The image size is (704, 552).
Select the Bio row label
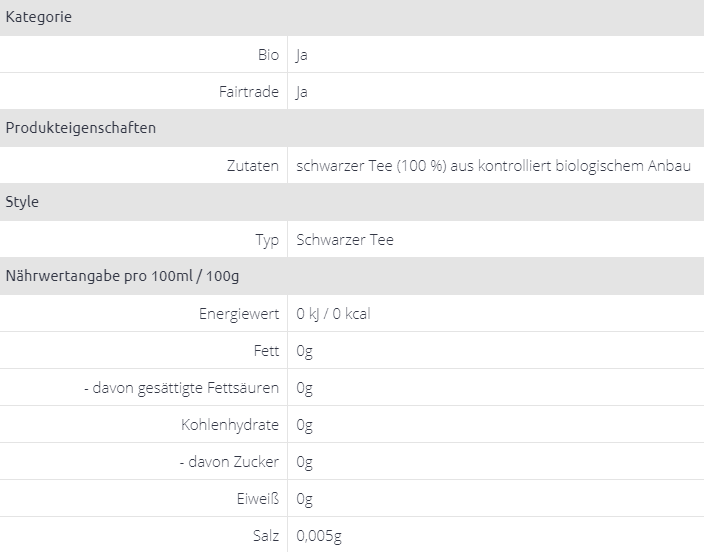(268, 55)
